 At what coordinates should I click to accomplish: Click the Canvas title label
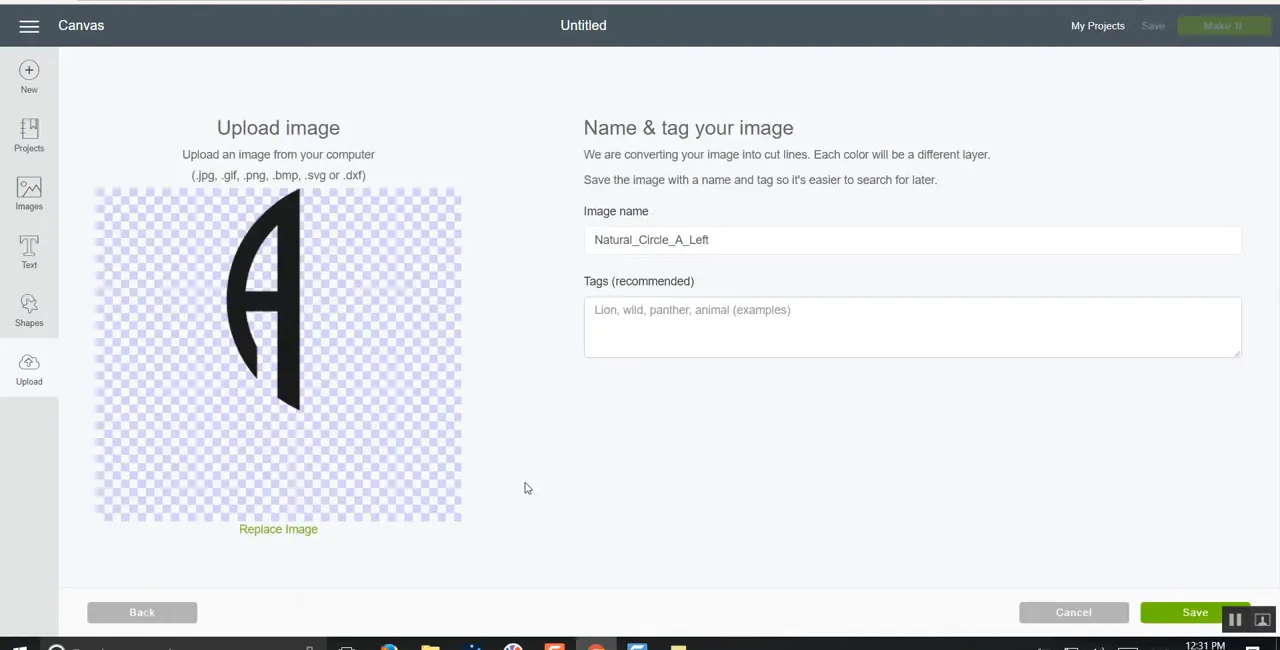81,25
